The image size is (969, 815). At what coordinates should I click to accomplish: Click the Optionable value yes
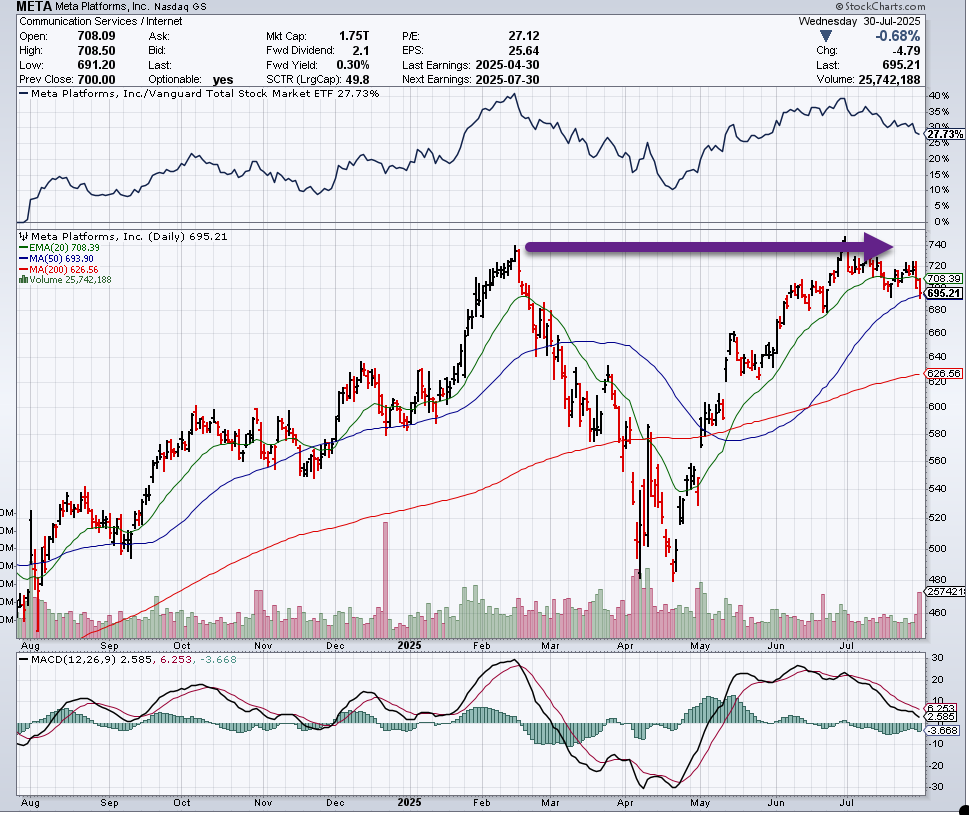click(x=223, y=80)
